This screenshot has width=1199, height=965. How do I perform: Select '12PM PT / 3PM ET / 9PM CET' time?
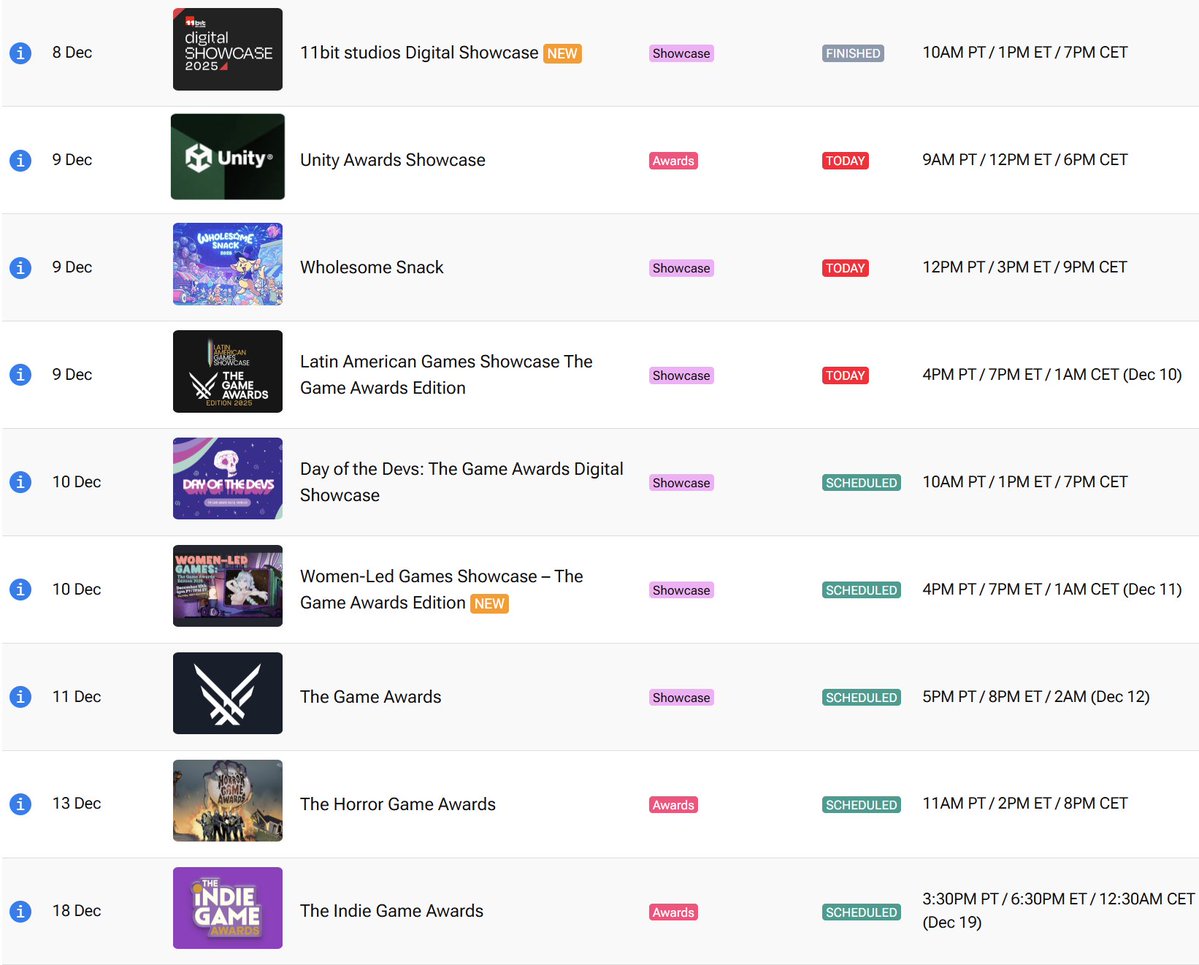pyautogui.click(x=1025, y=267)
